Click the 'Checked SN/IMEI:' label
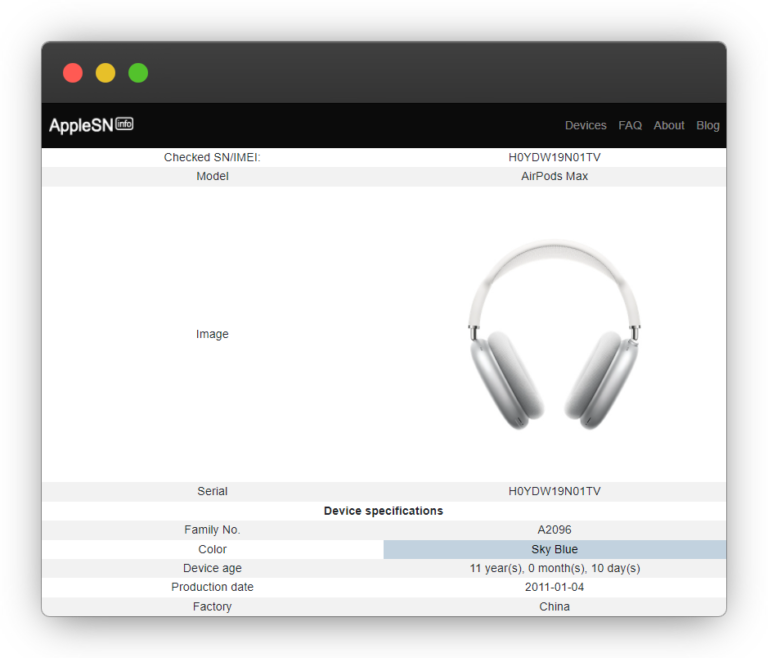Image resolution: width=768 pixels, height=658 pixels. (212, 157)
